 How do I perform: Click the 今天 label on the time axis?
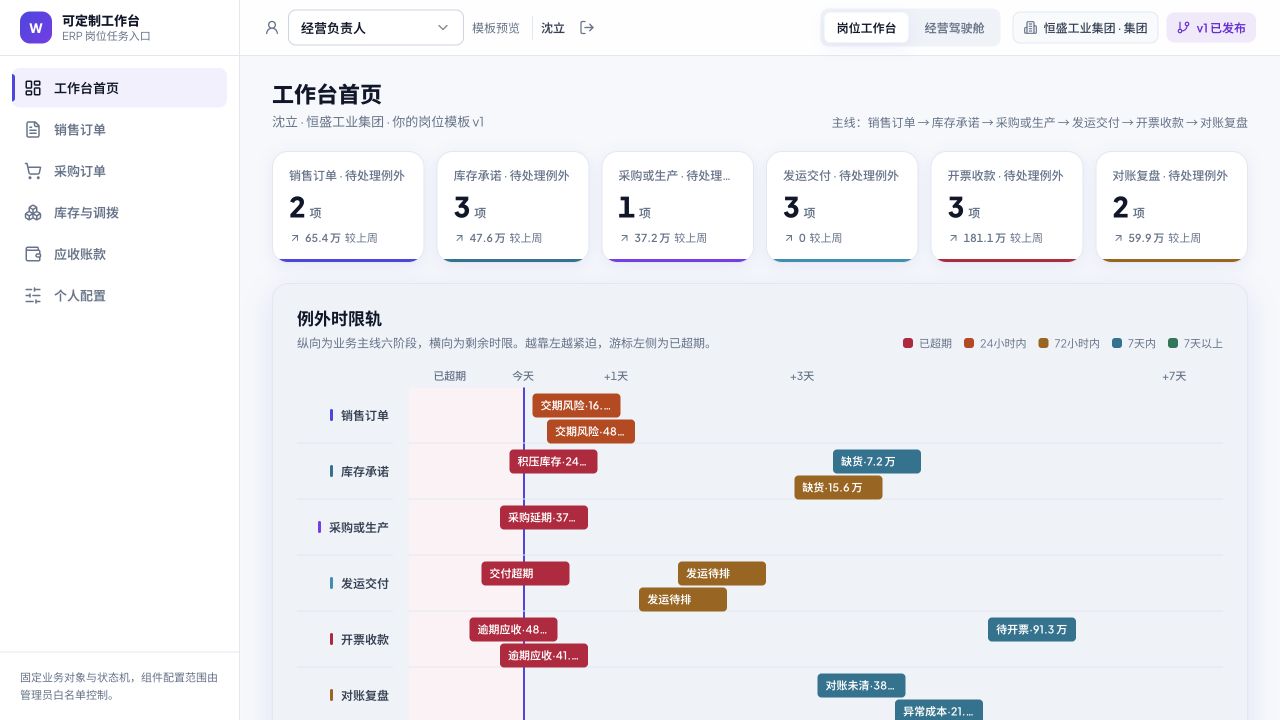coord(523,376)
